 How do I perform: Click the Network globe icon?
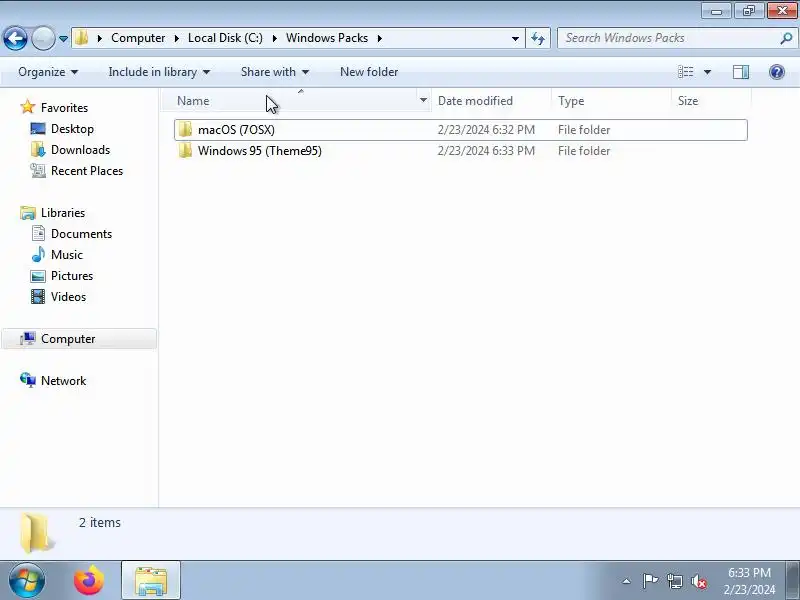point(28,380)
